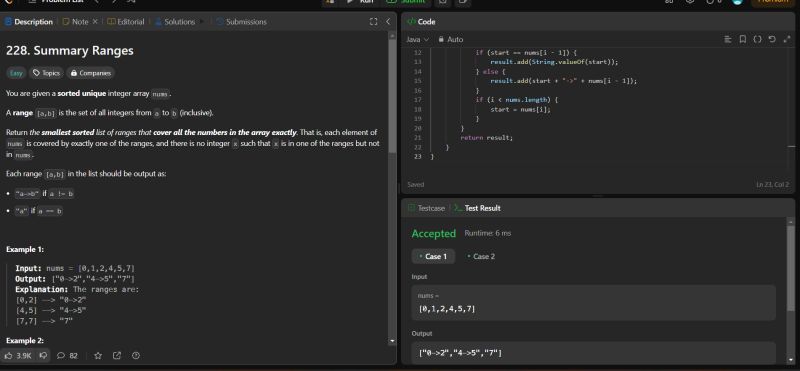Select the Code panel tab

point(421,22)
